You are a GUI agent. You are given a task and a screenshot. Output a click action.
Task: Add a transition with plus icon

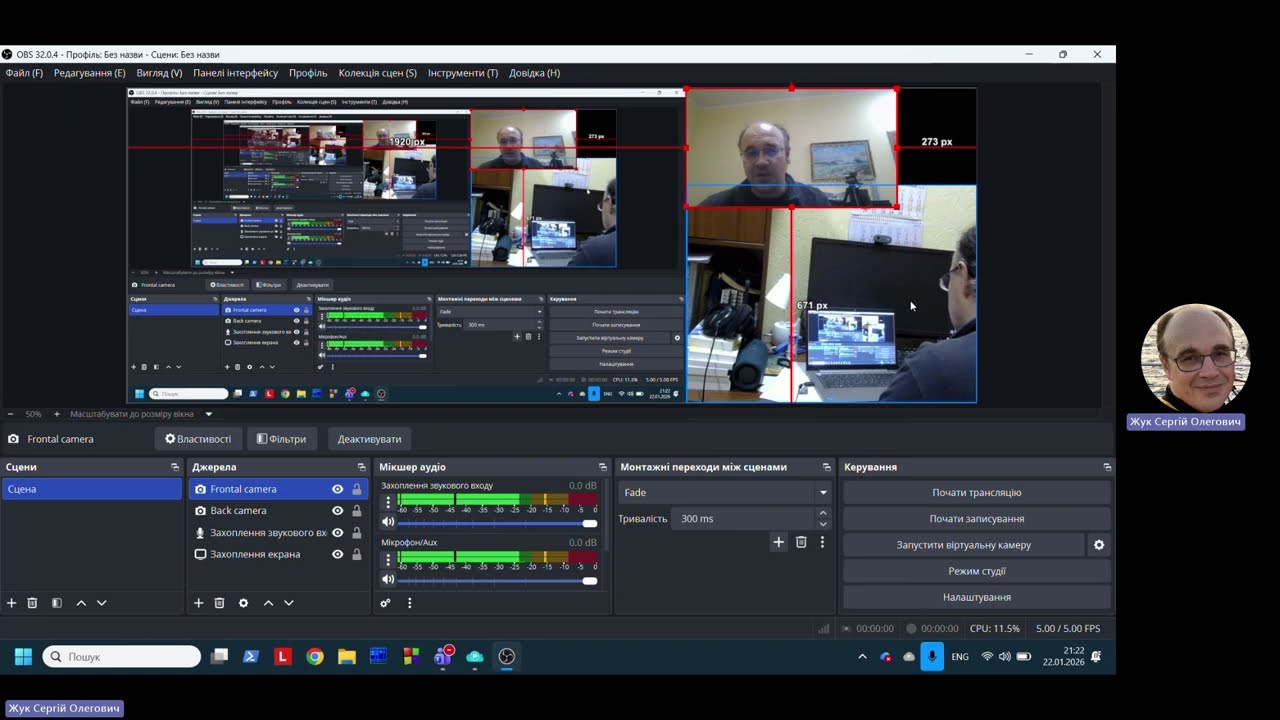tap(778, 542)
